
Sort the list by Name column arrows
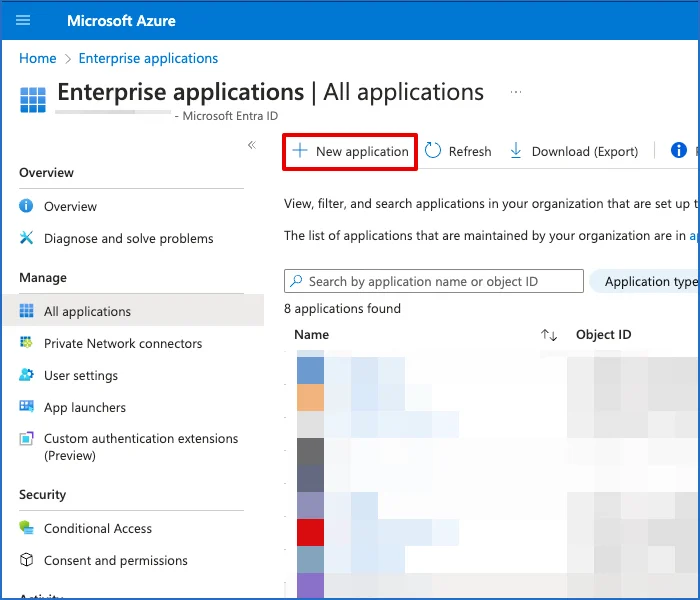[548, 335]
